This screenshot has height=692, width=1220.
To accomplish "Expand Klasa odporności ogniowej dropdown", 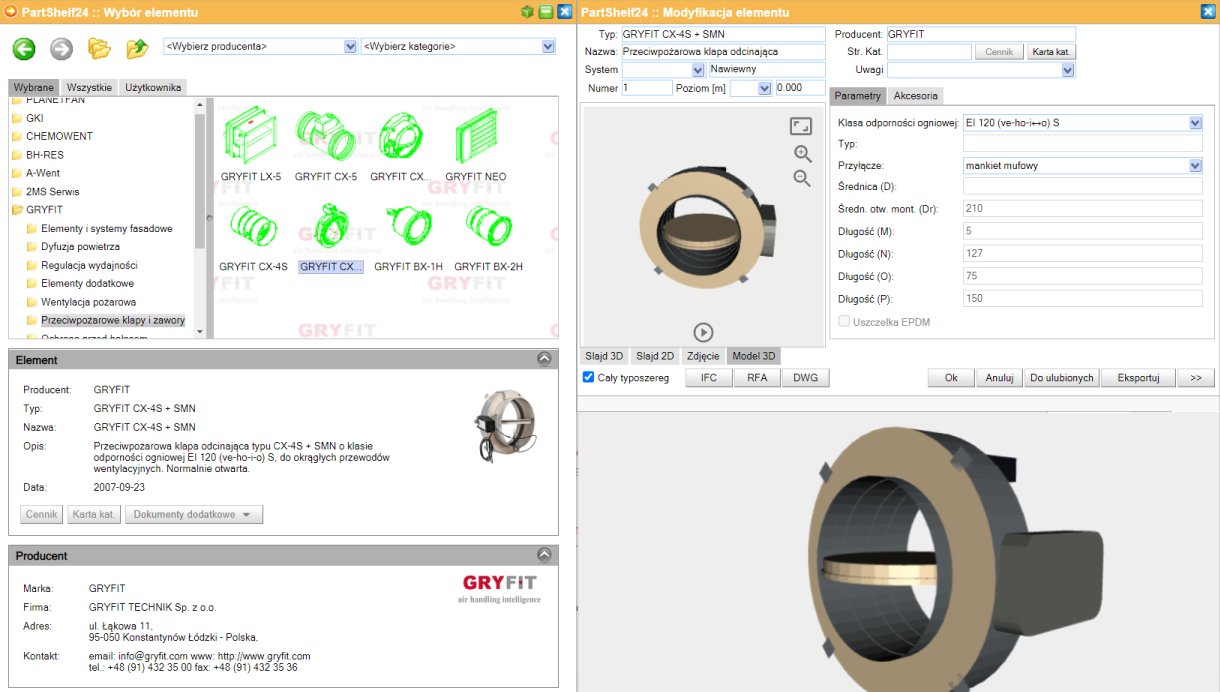I will point(1195,123).
